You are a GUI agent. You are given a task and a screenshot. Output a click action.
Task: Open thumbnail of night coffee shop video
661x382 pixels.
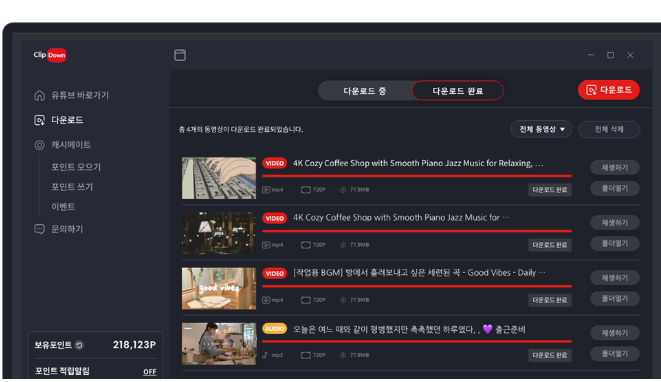[x=219, y=233]
